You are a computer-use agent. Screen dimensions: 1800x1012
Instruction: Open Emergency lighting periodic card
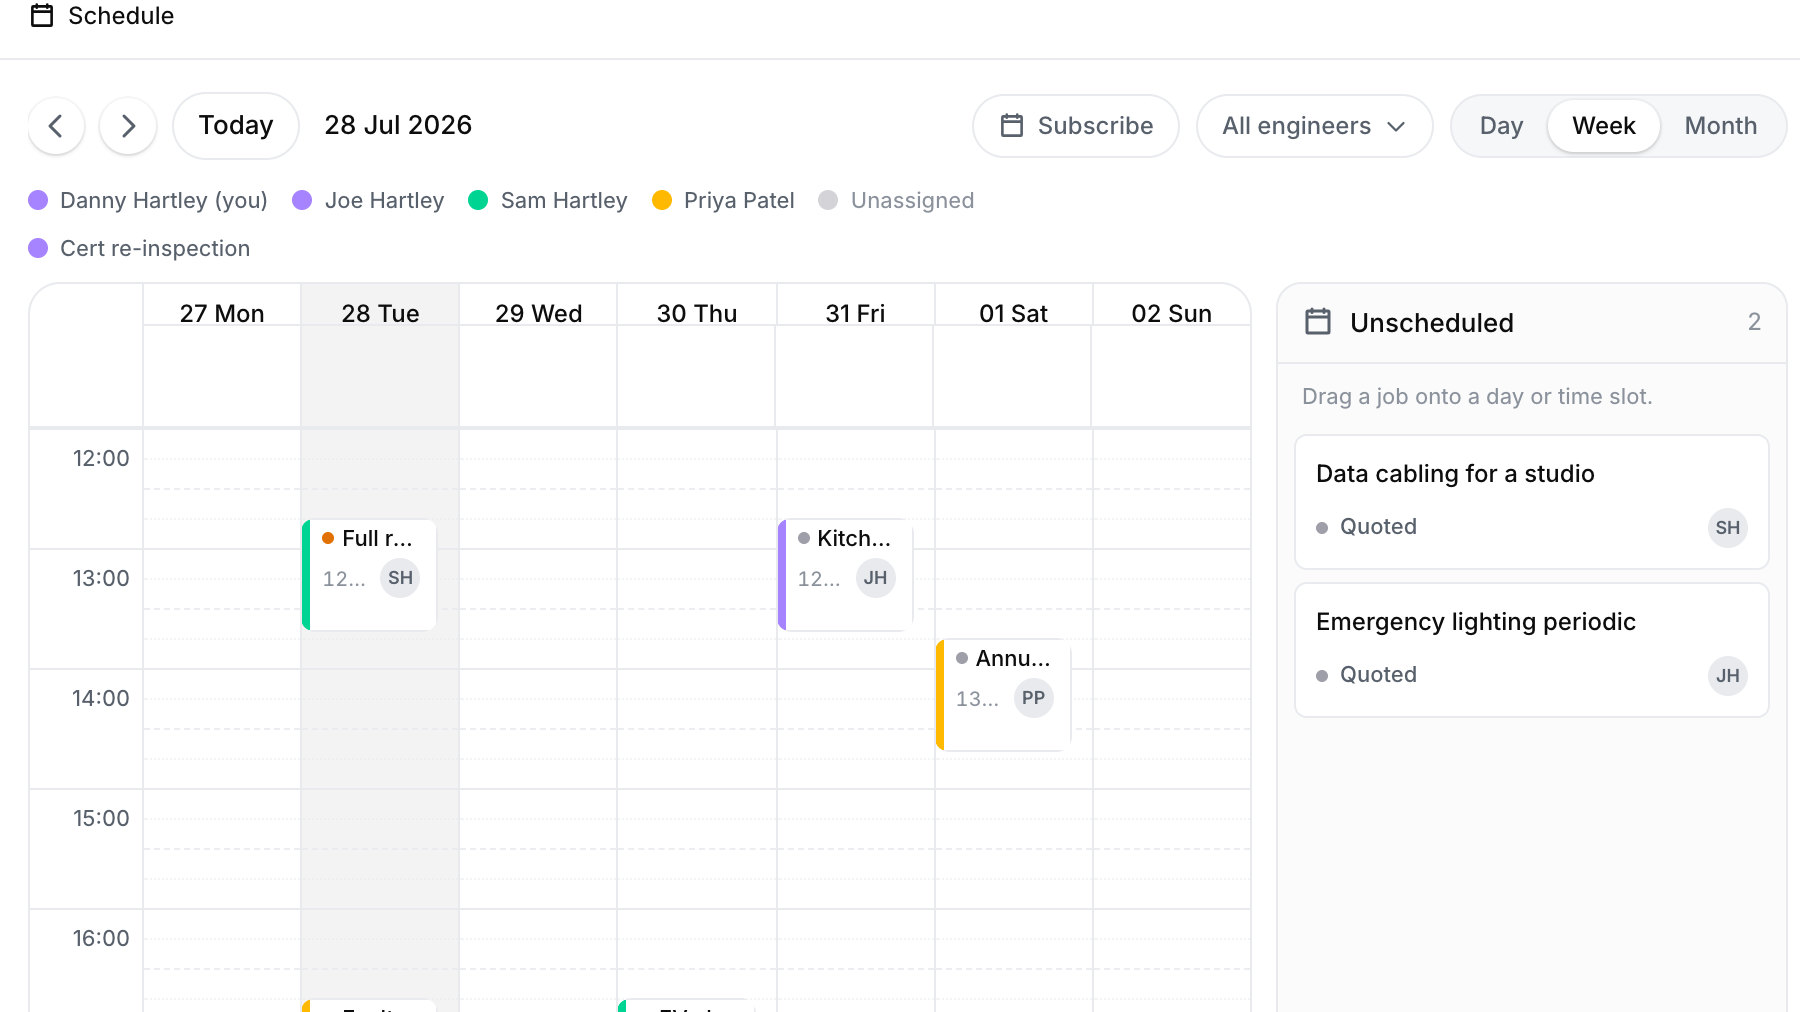point(1532,650)
